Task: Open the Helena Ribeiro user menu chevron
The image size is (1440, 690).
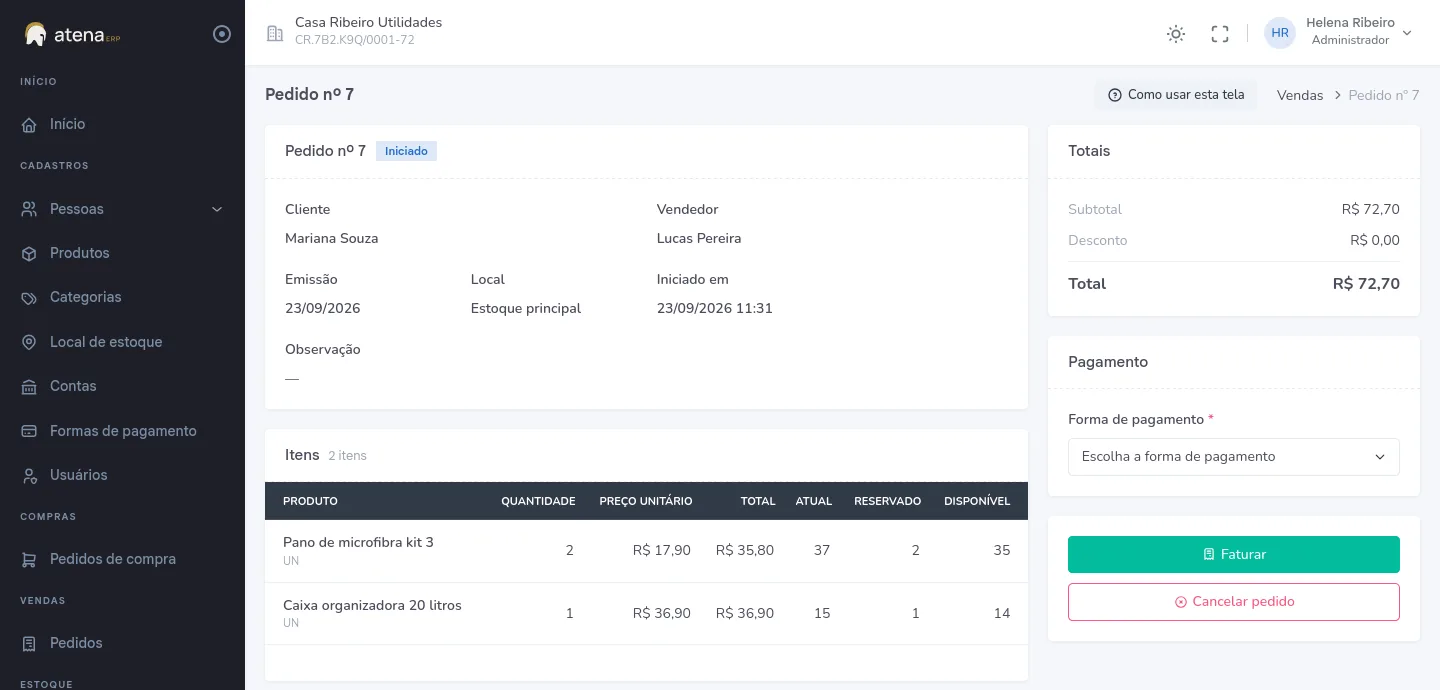Action: pos(1407,33)
